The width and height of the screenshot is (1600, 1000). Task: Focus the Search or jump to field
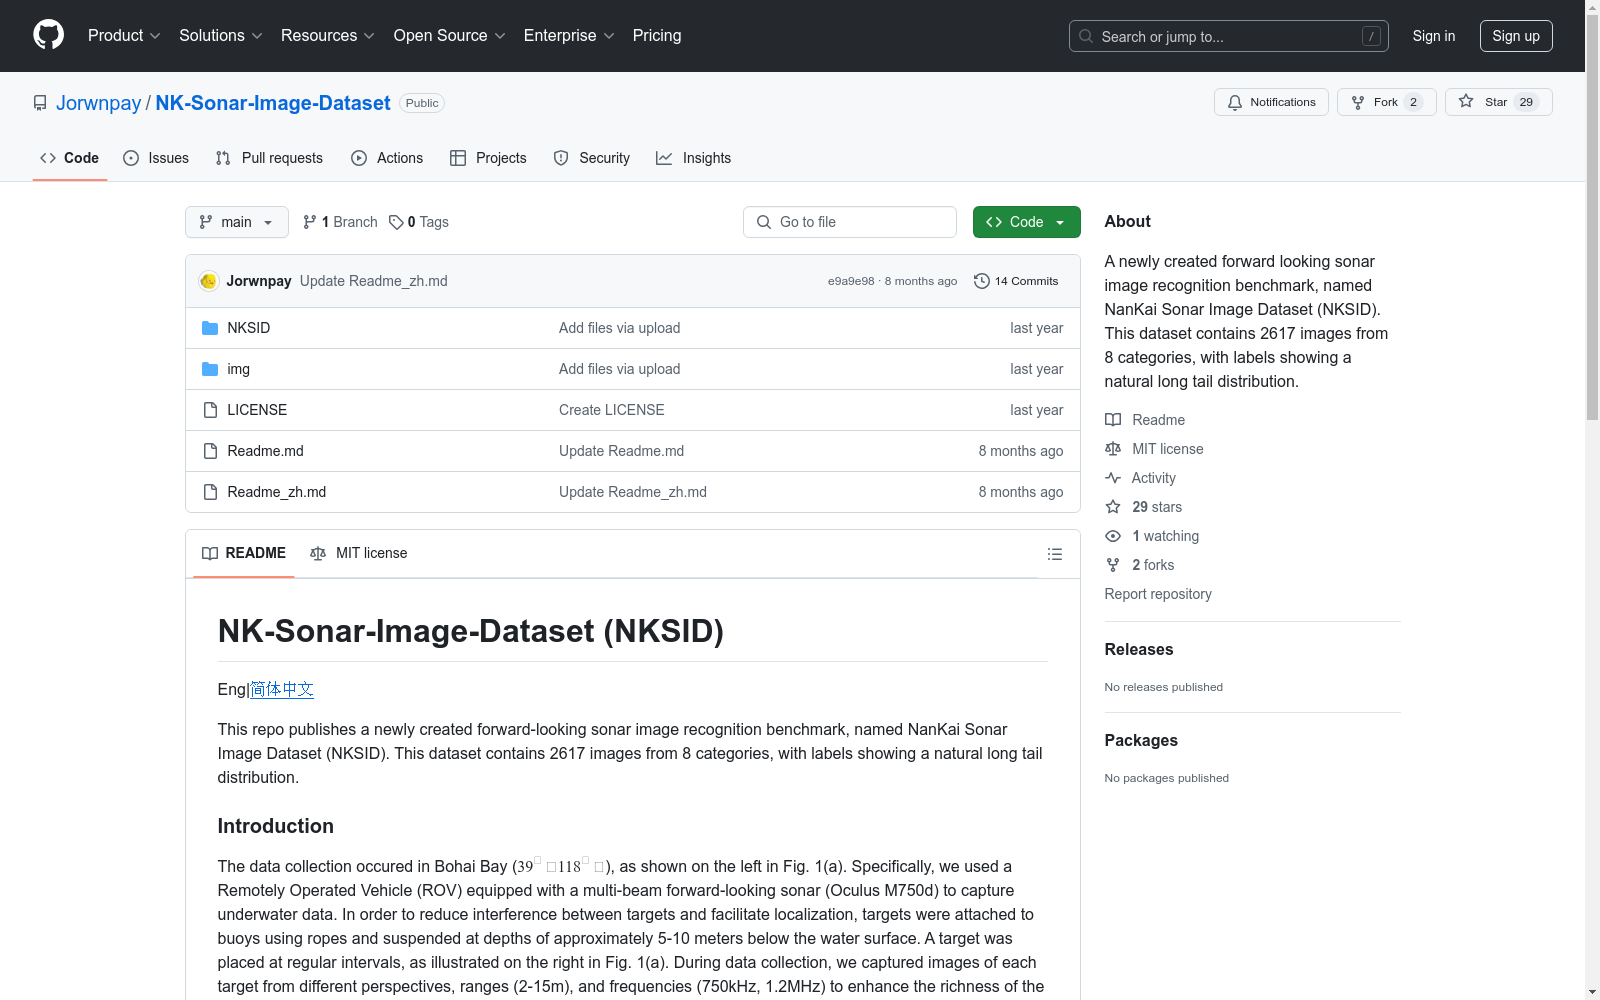[x=1229, y=36]
